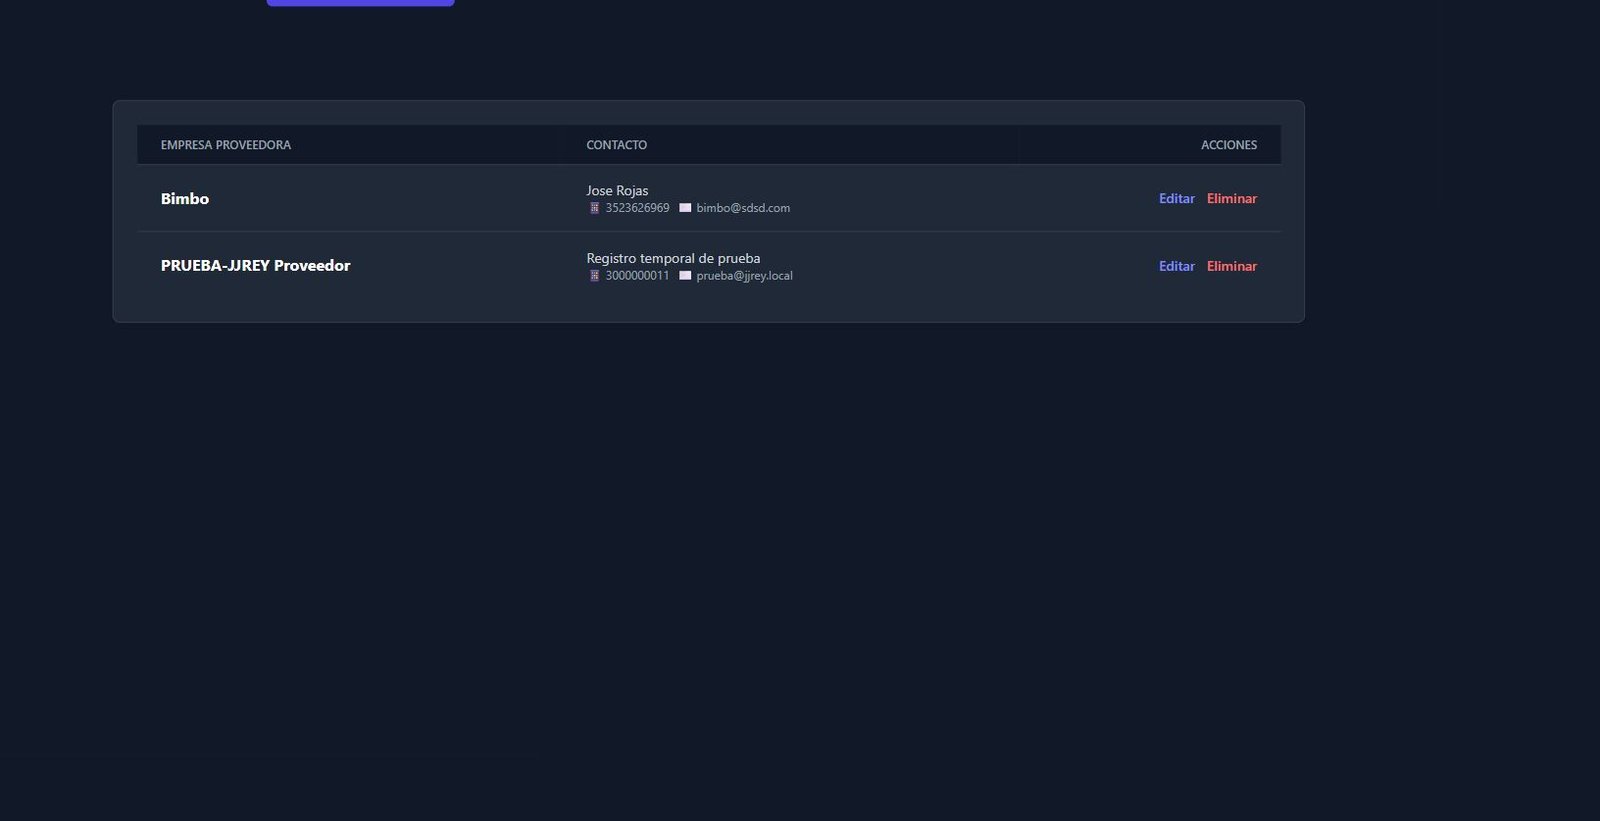
Task: Click the Jose Rojas contact name
Action: click(x=617, y=190)
